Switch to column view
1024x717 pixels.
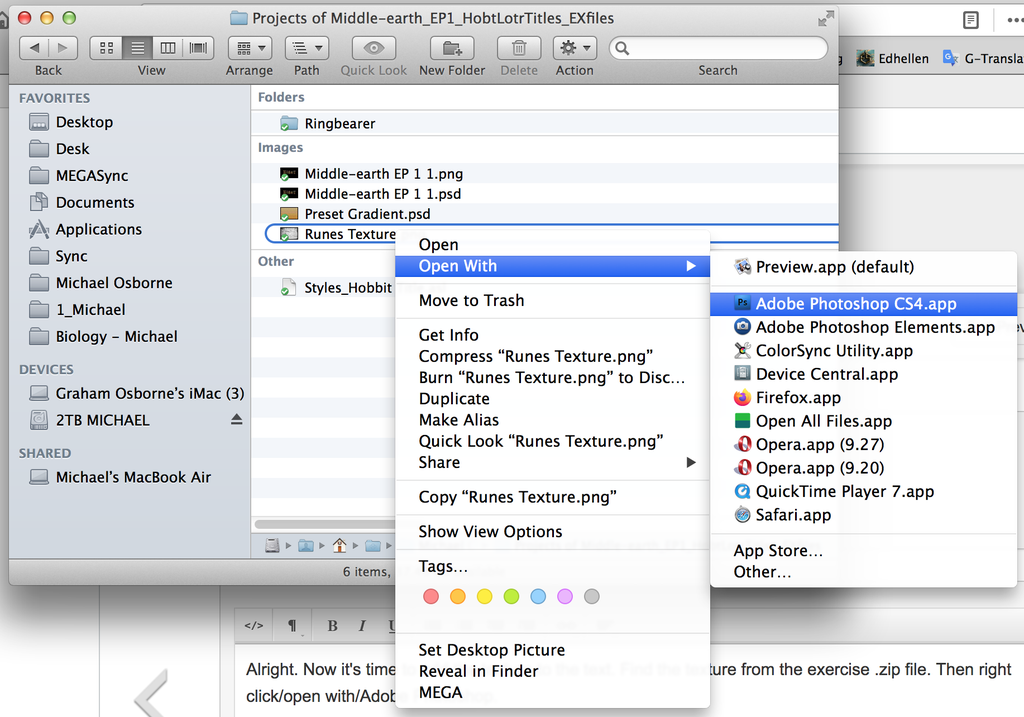tap(168, 48)
